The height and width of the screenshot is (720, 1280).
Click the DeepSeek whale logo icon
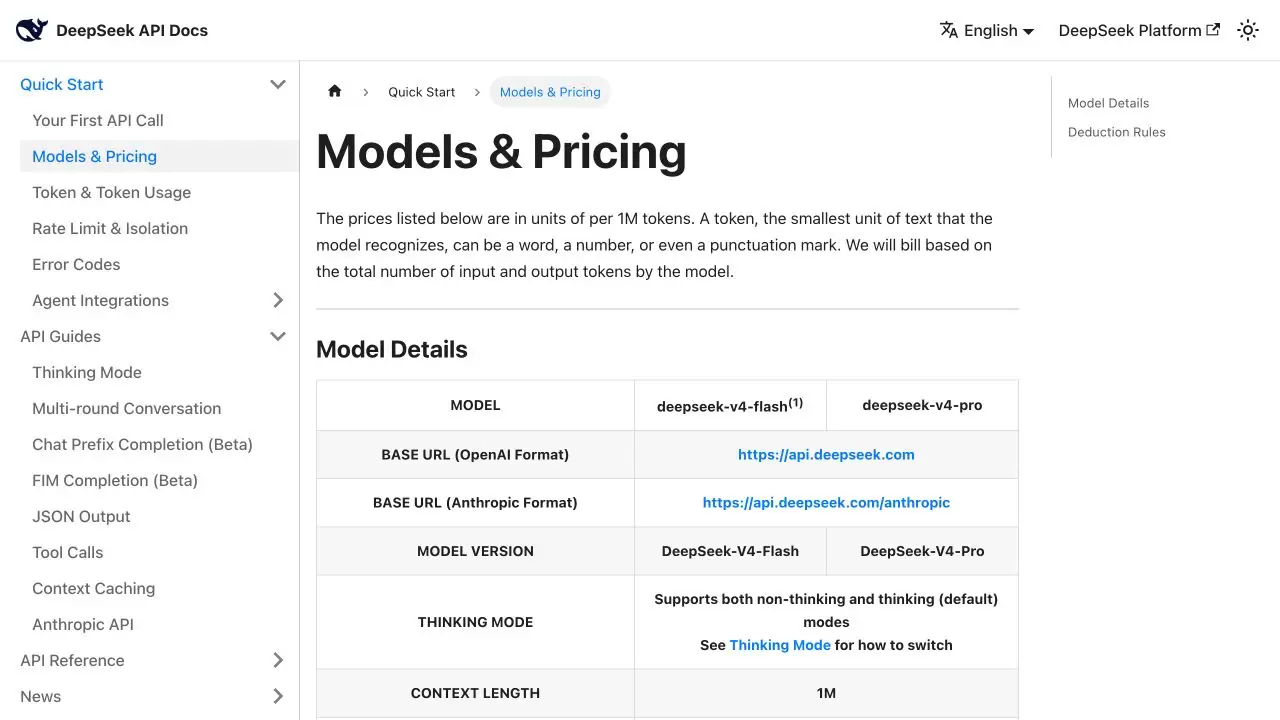(32, 30)
